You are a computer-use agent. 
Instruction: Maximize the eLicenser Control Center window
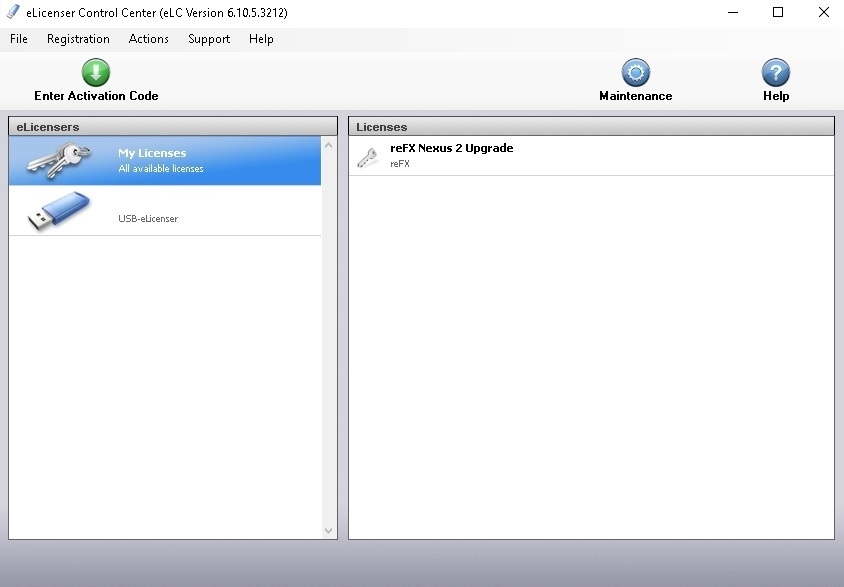coord(778,12)
